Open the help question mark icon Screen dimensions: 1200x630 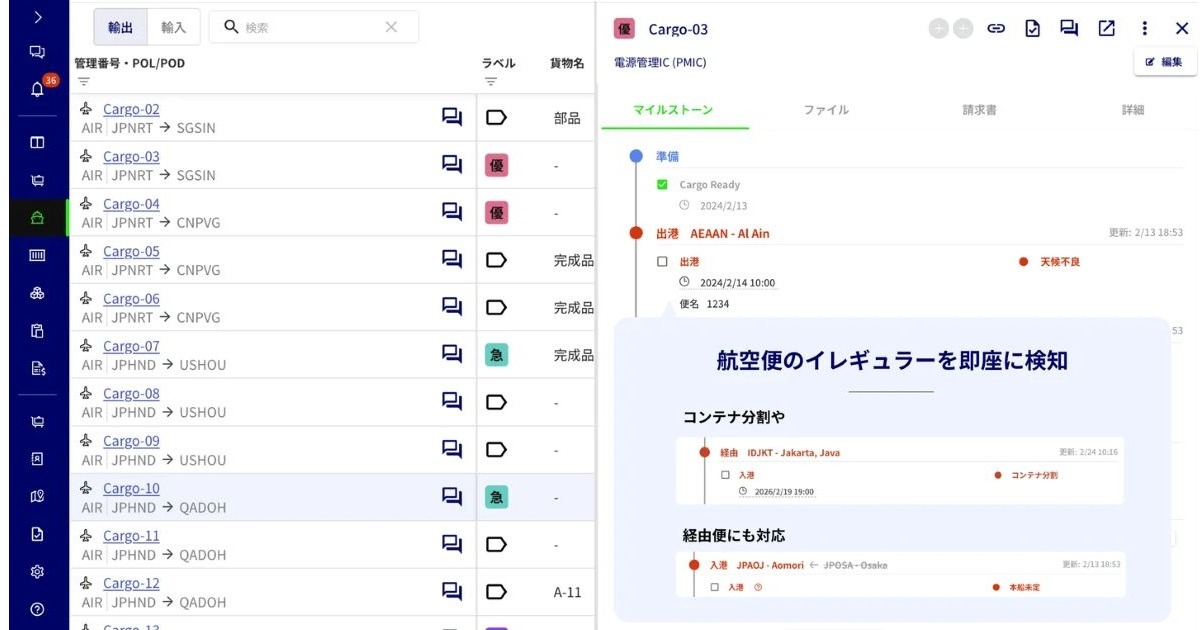click(x=37, y=609)
